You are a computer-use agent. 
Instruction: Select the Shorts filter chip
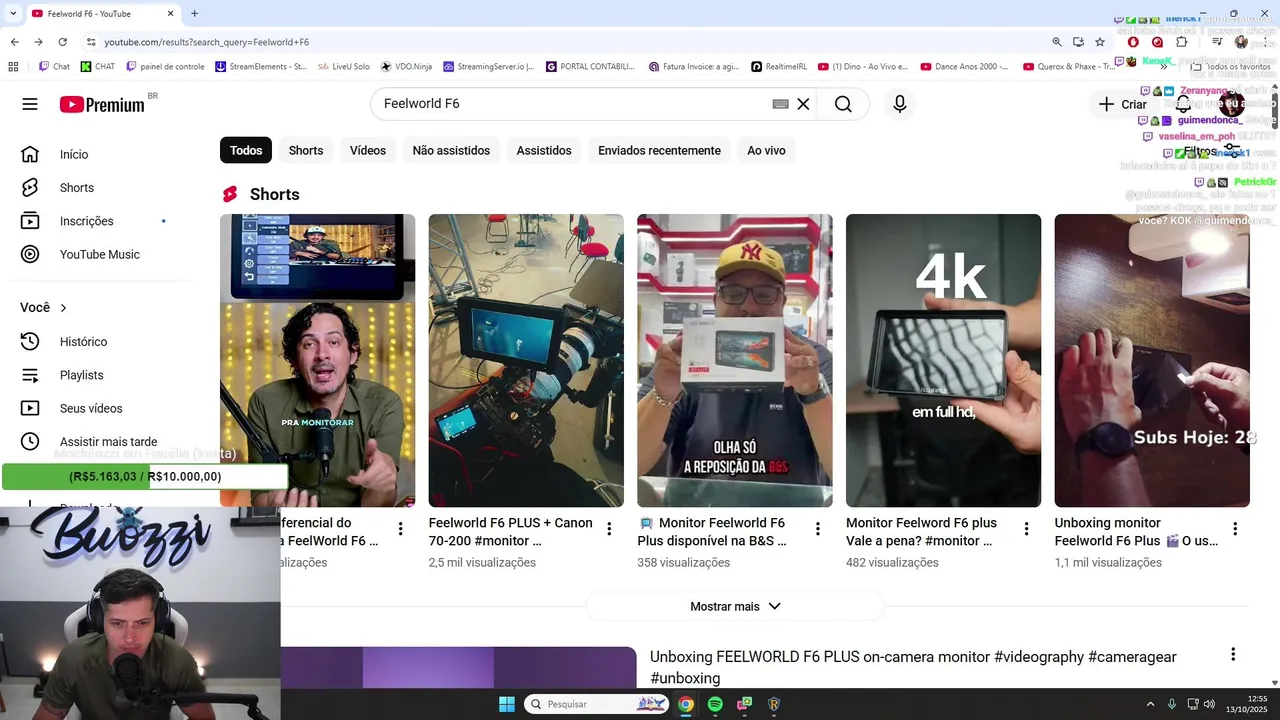tap(306, 150)
